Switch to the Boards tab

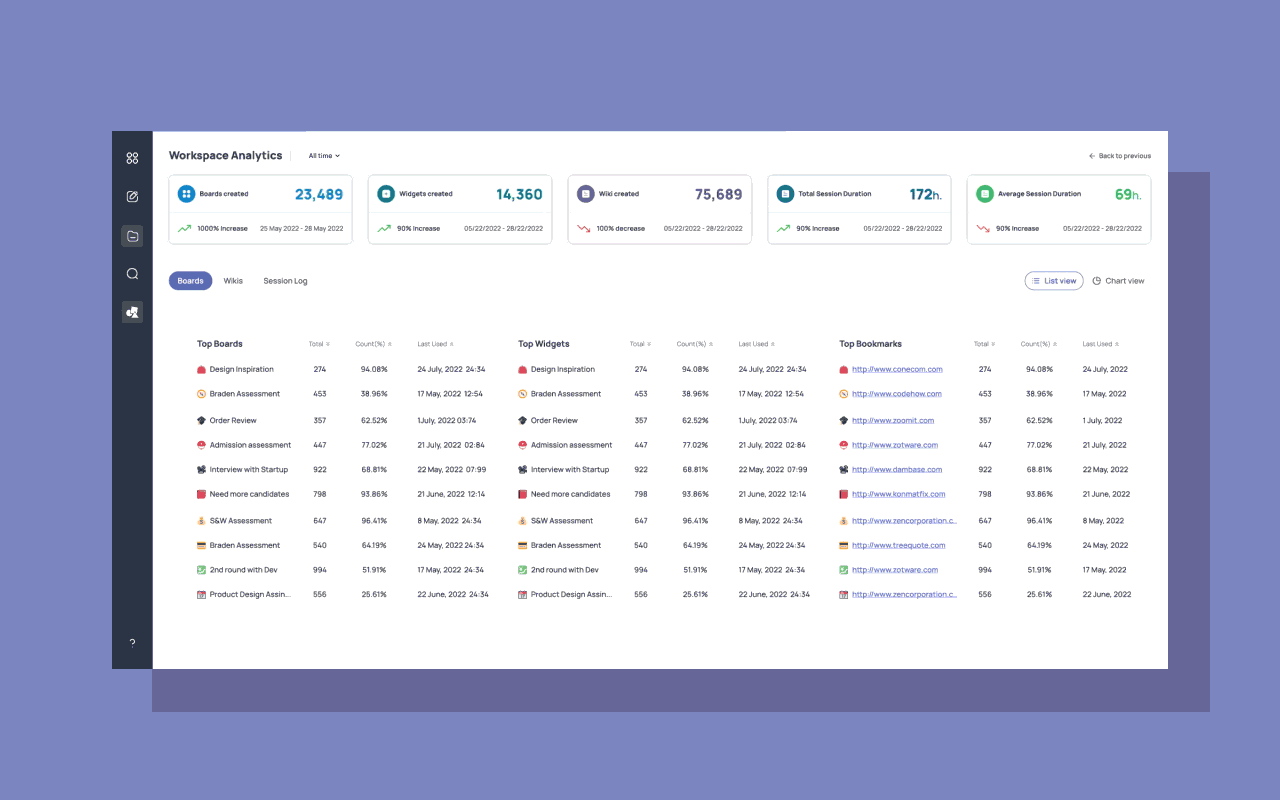pos(190,281)
